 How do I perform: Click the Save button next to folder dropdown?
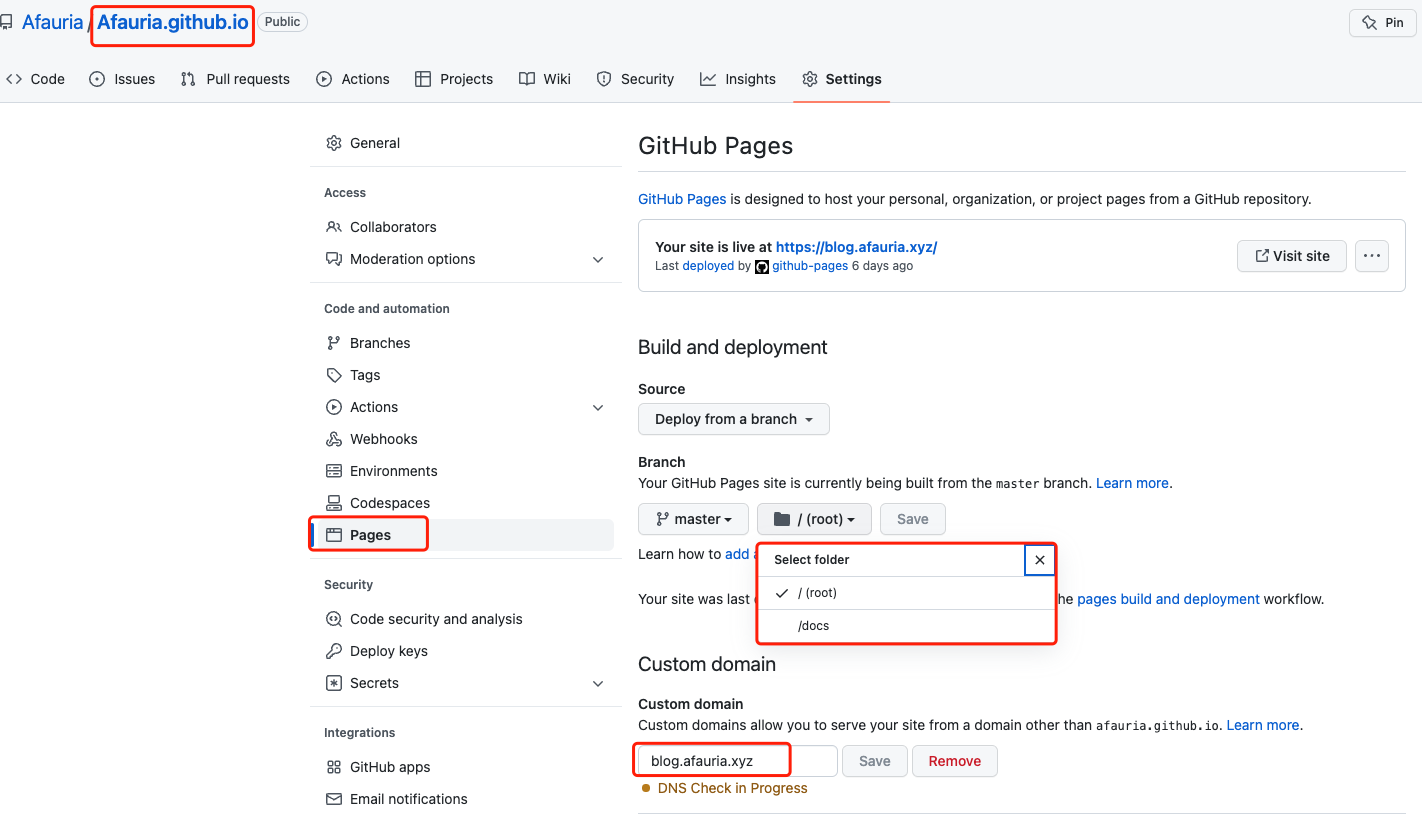913,519
